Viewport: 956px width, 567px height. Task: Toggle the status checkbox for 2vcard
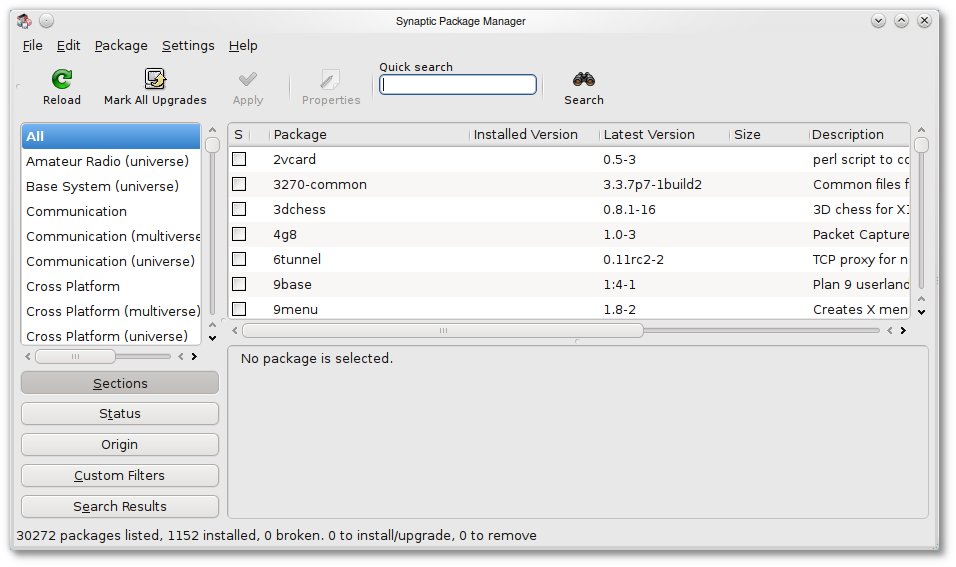pyautogui.click(x=239, y=159)
